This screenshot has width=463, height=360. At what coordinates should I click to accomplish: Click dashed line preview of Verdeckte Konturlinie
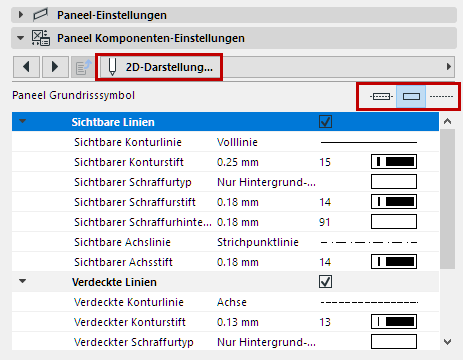coord(369,302)
